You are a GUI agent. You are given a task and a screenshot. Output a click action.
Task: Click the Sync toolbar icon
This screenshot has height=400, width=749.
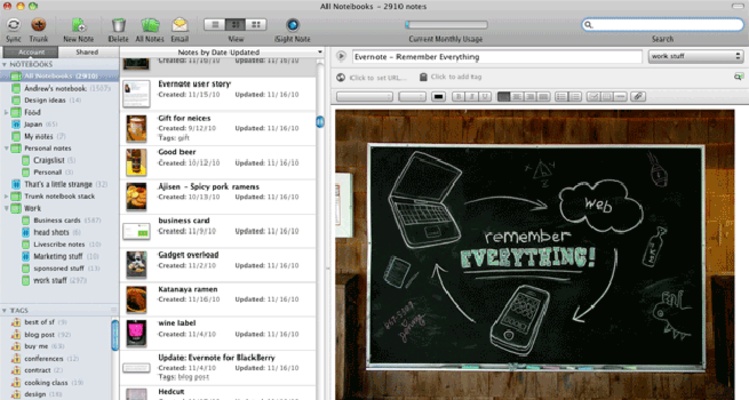click(13, 25)
